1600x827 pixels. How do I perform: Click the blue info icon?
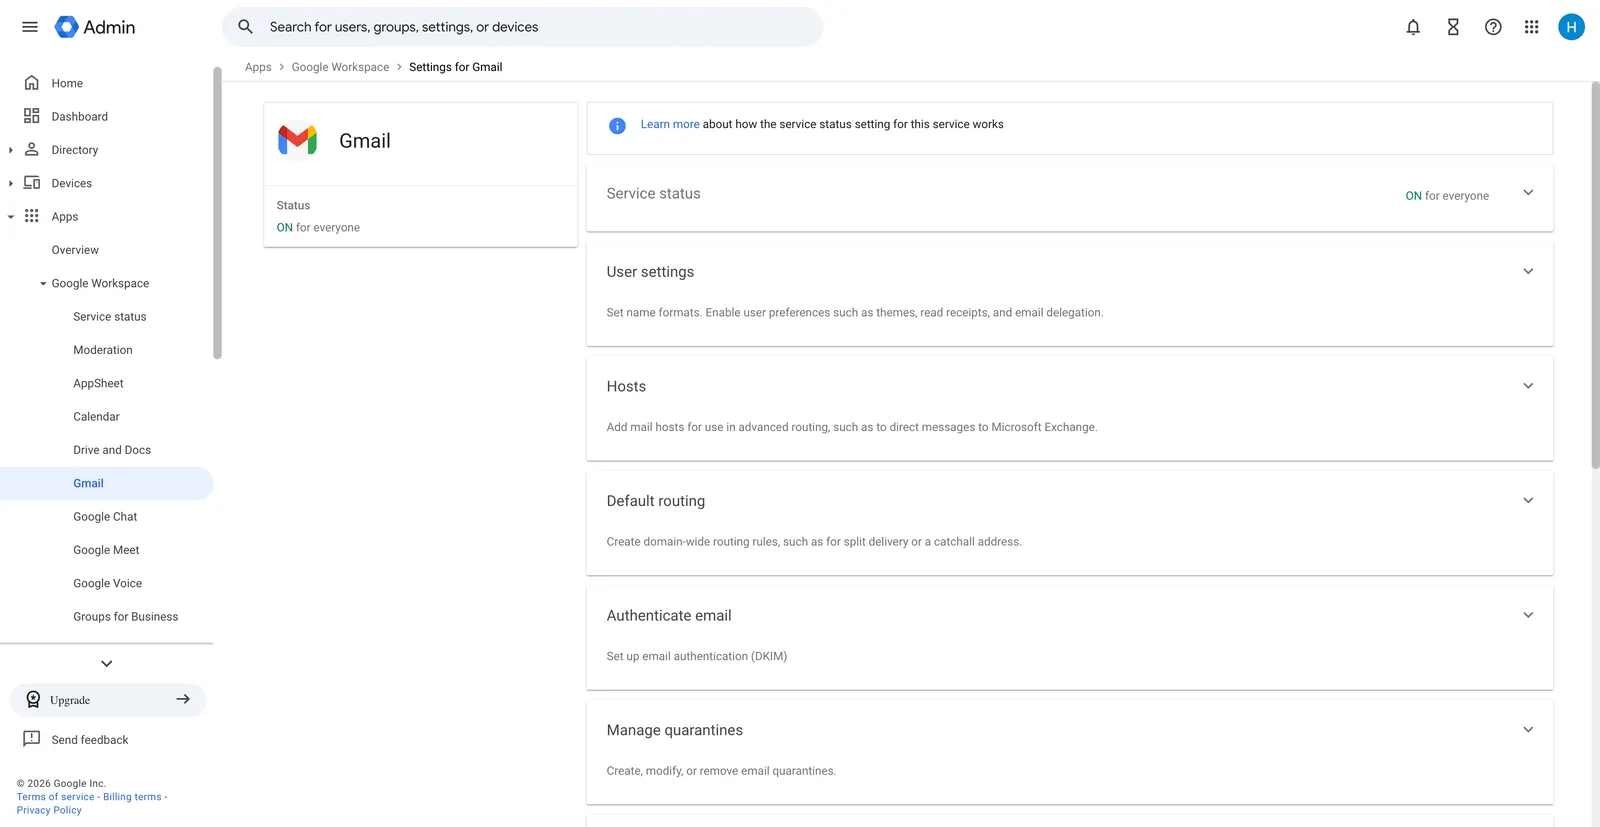coord(617,125)
